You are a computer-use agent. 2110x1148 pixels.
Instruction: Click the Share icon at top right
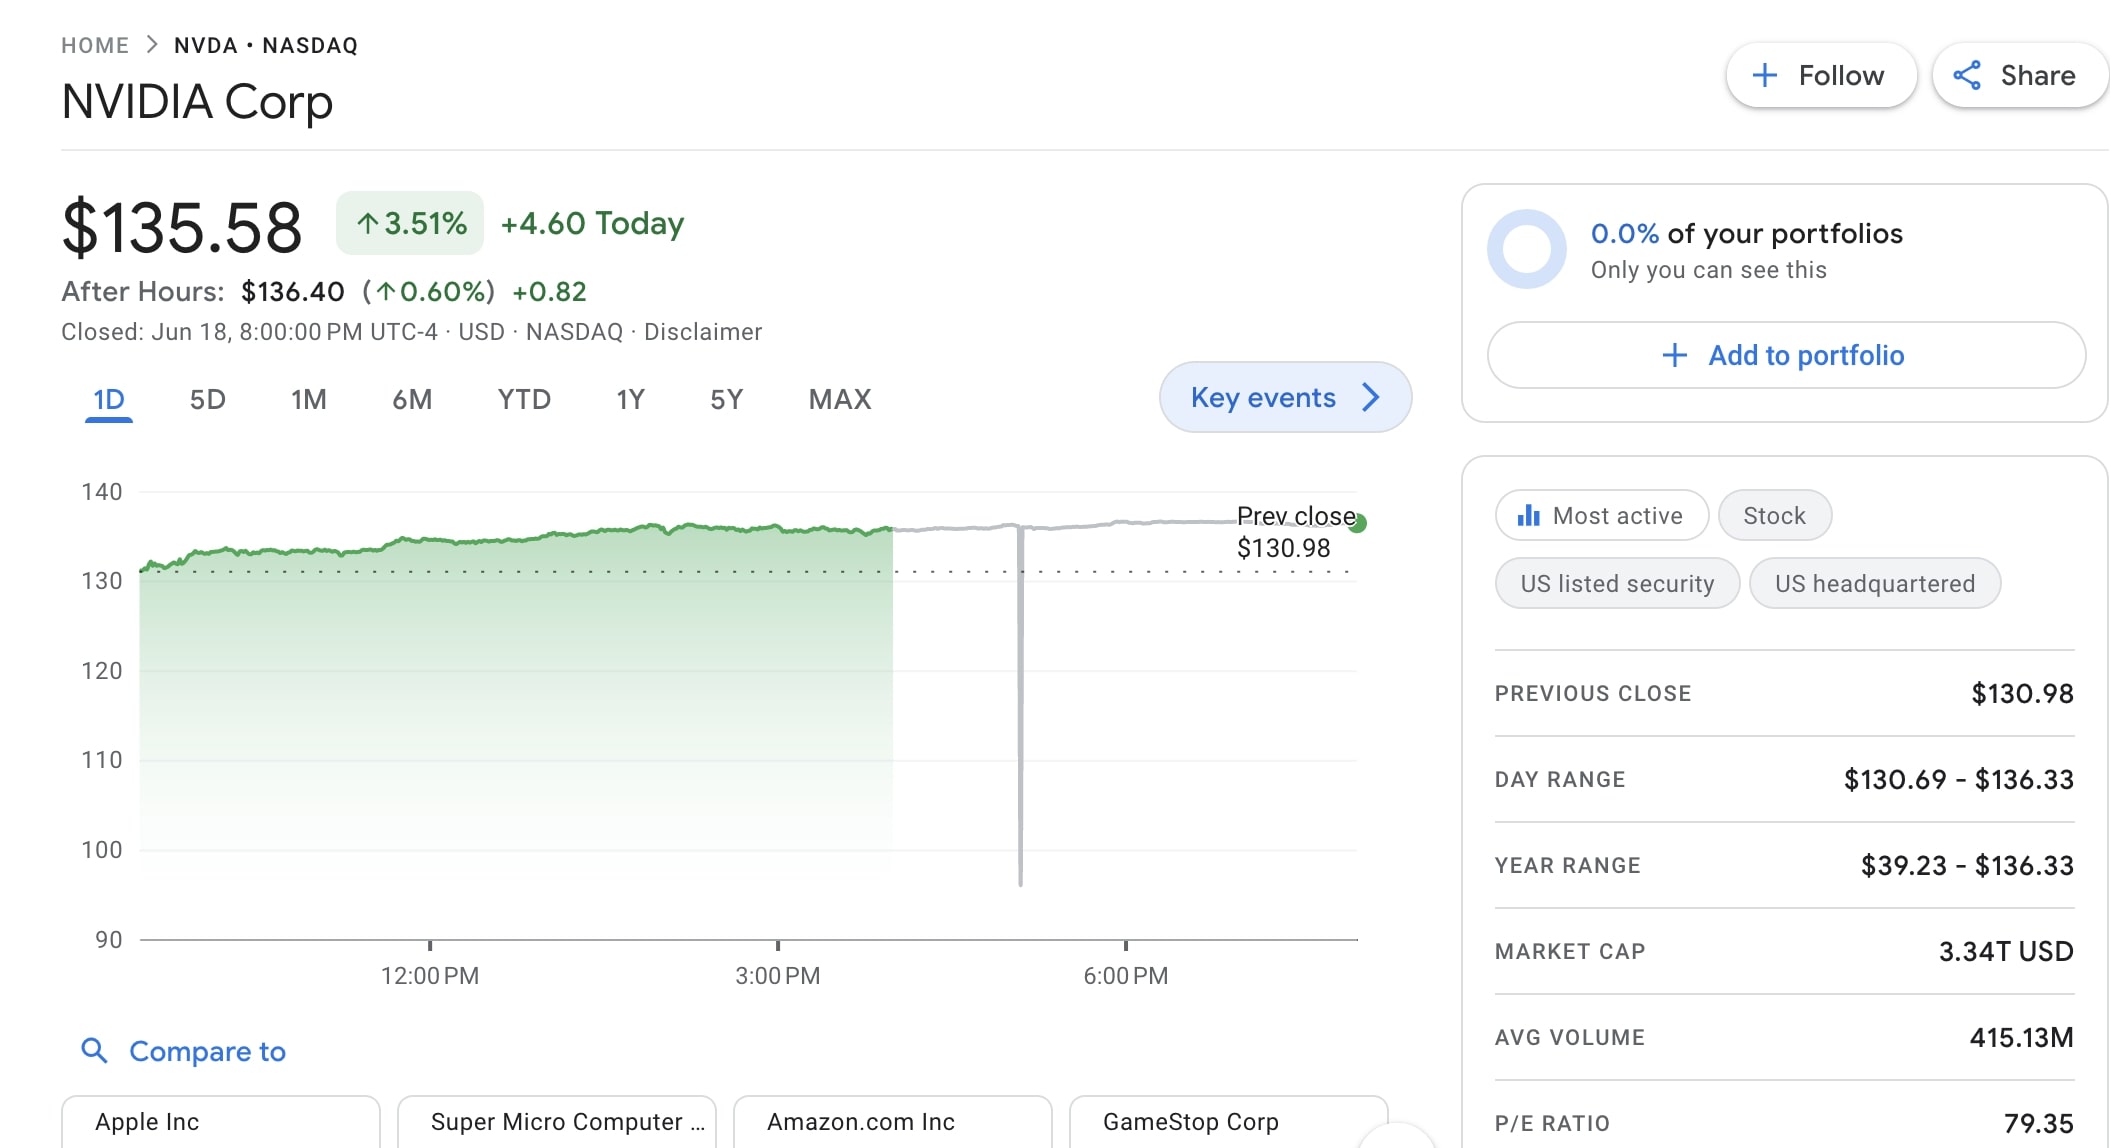tap(1966, 76)
